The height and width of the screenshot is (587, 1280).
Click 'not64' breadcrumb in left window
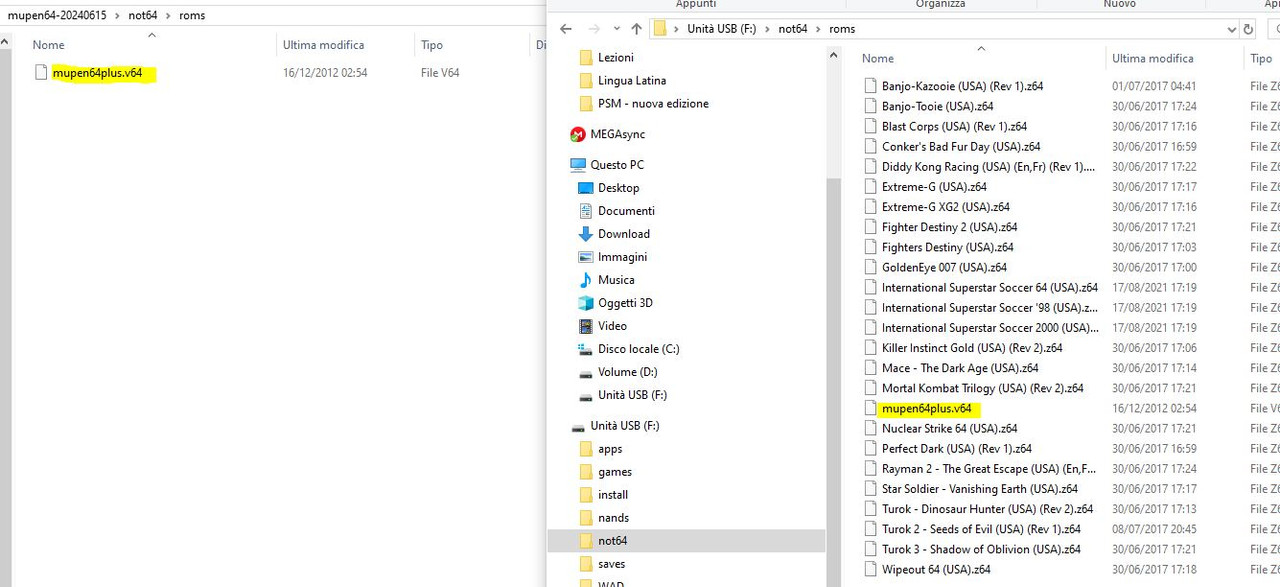click(143, 15)
